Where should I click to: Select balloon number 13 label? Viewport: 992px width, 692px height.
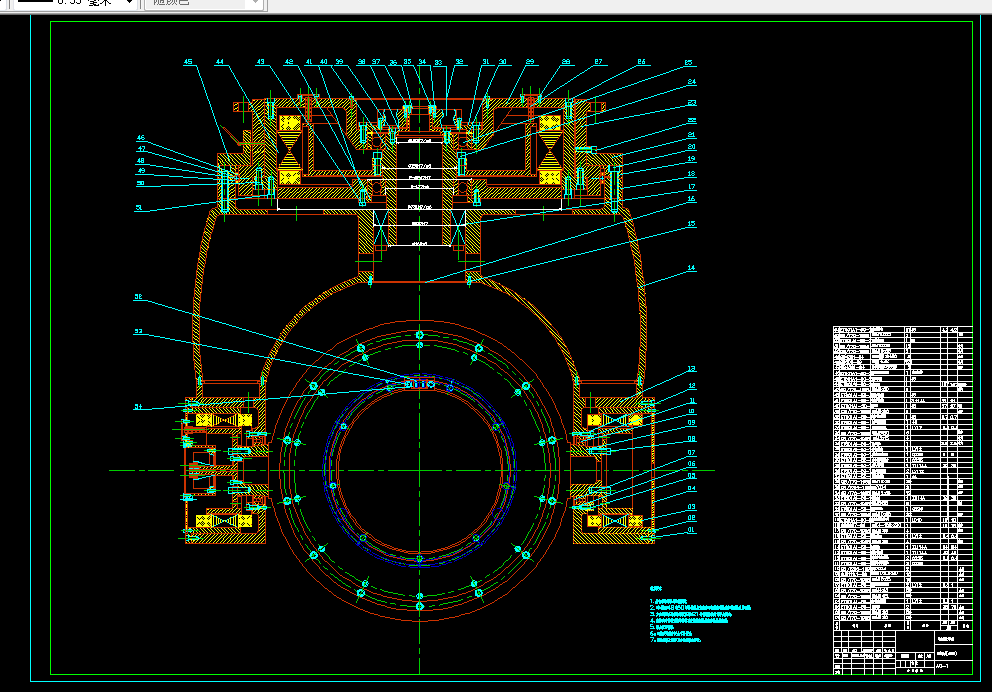coord(691,369)
